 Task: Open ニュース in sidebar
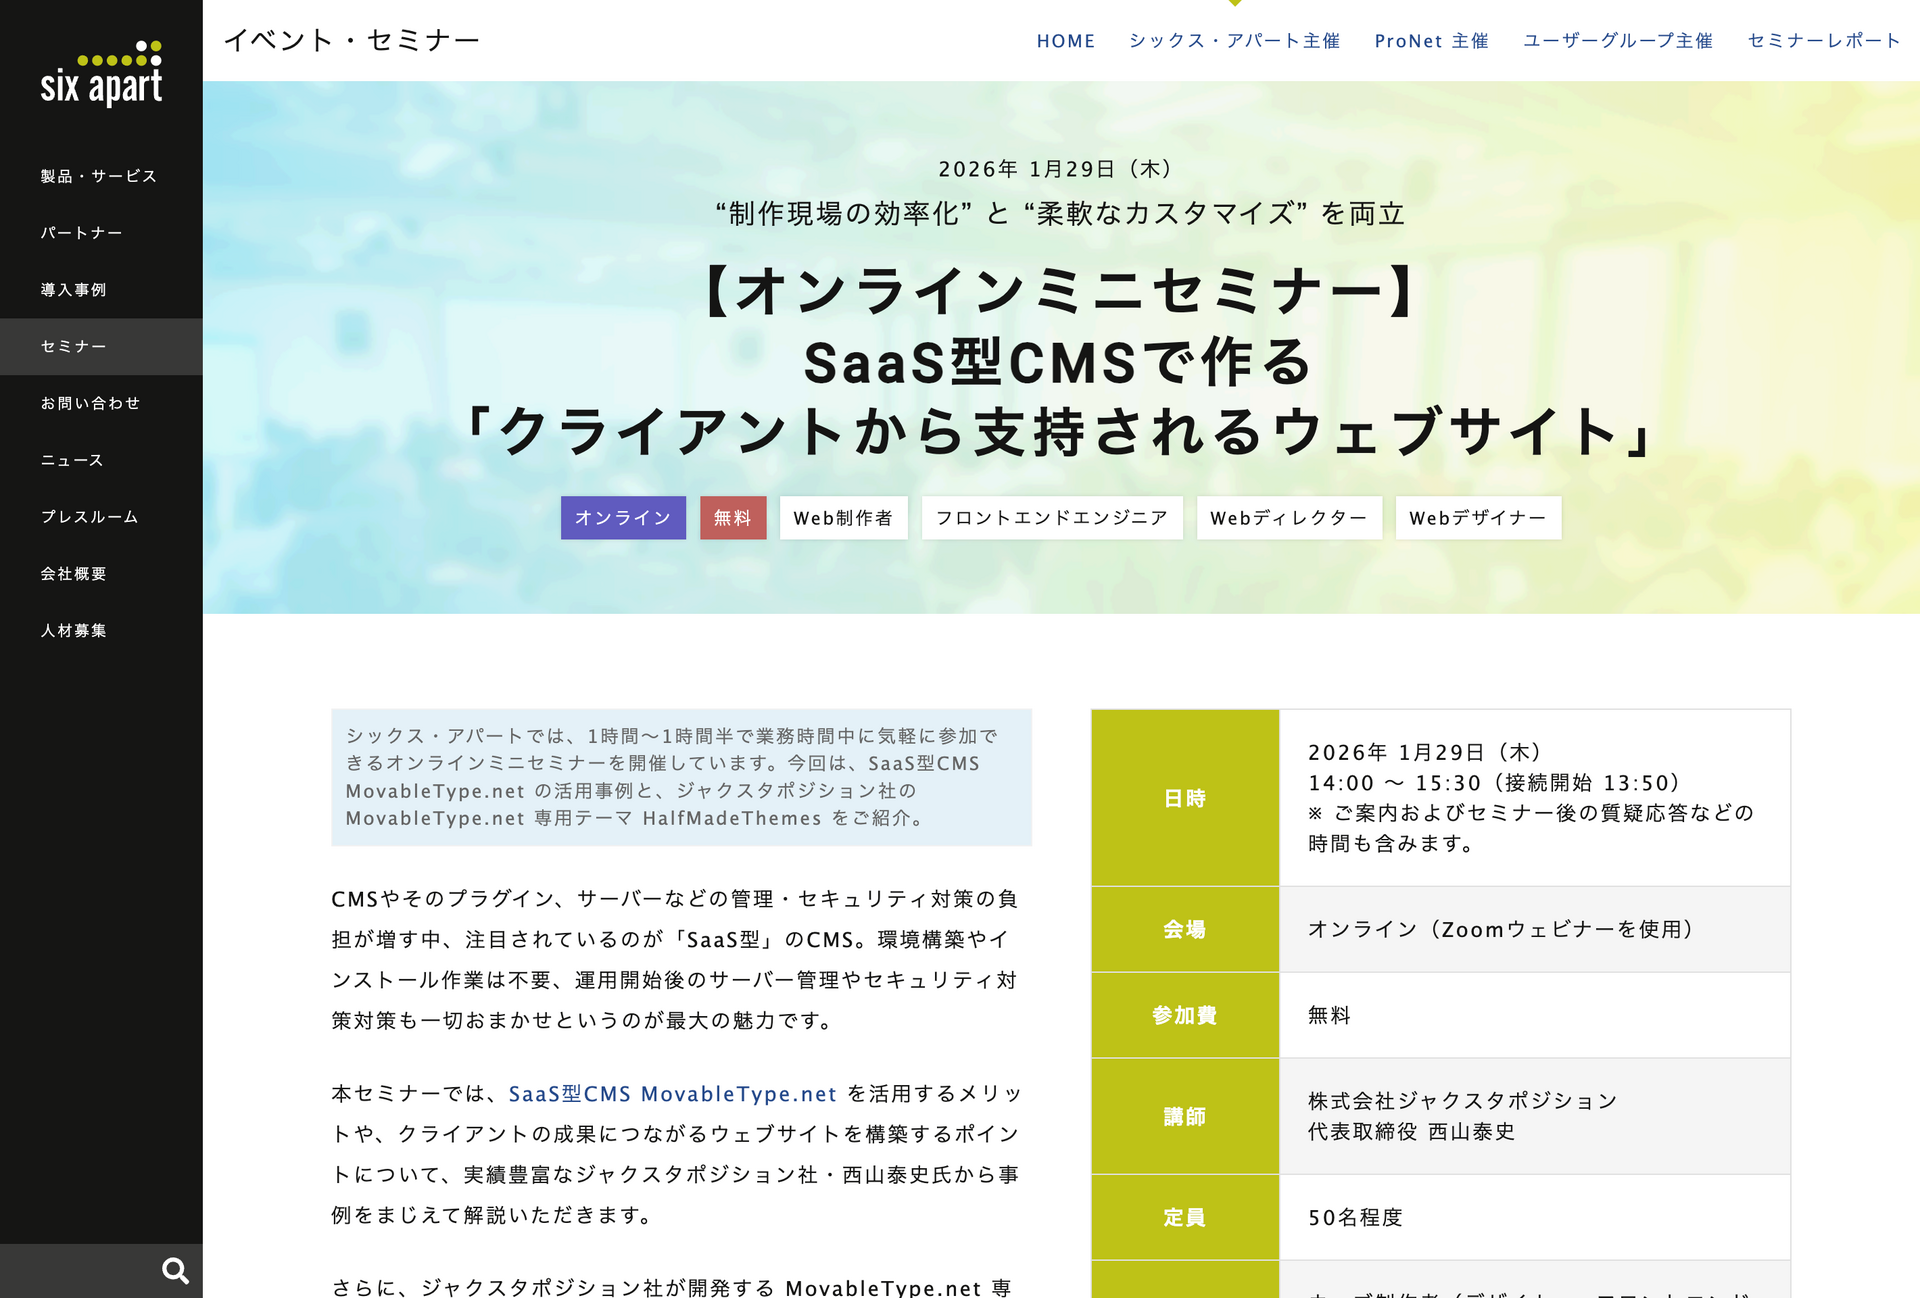pos(73,460)
